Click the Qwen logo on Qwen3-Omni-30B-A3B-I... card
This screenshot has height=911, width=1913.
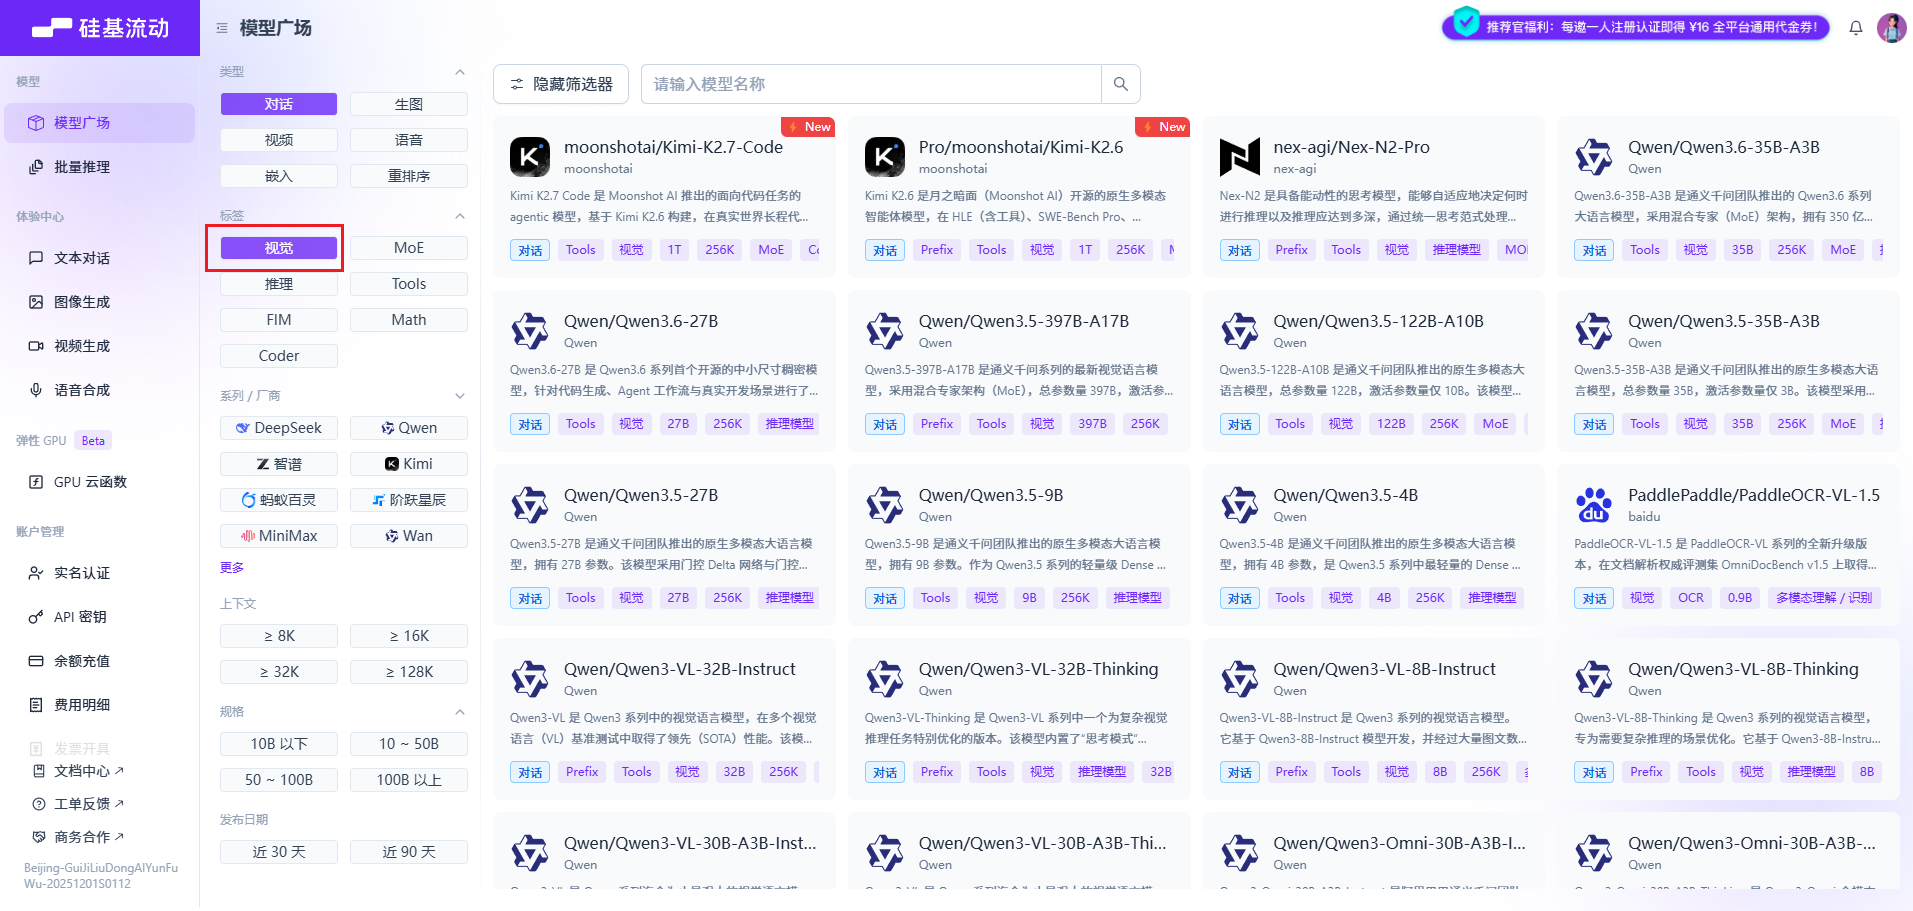coord(1240,853)
